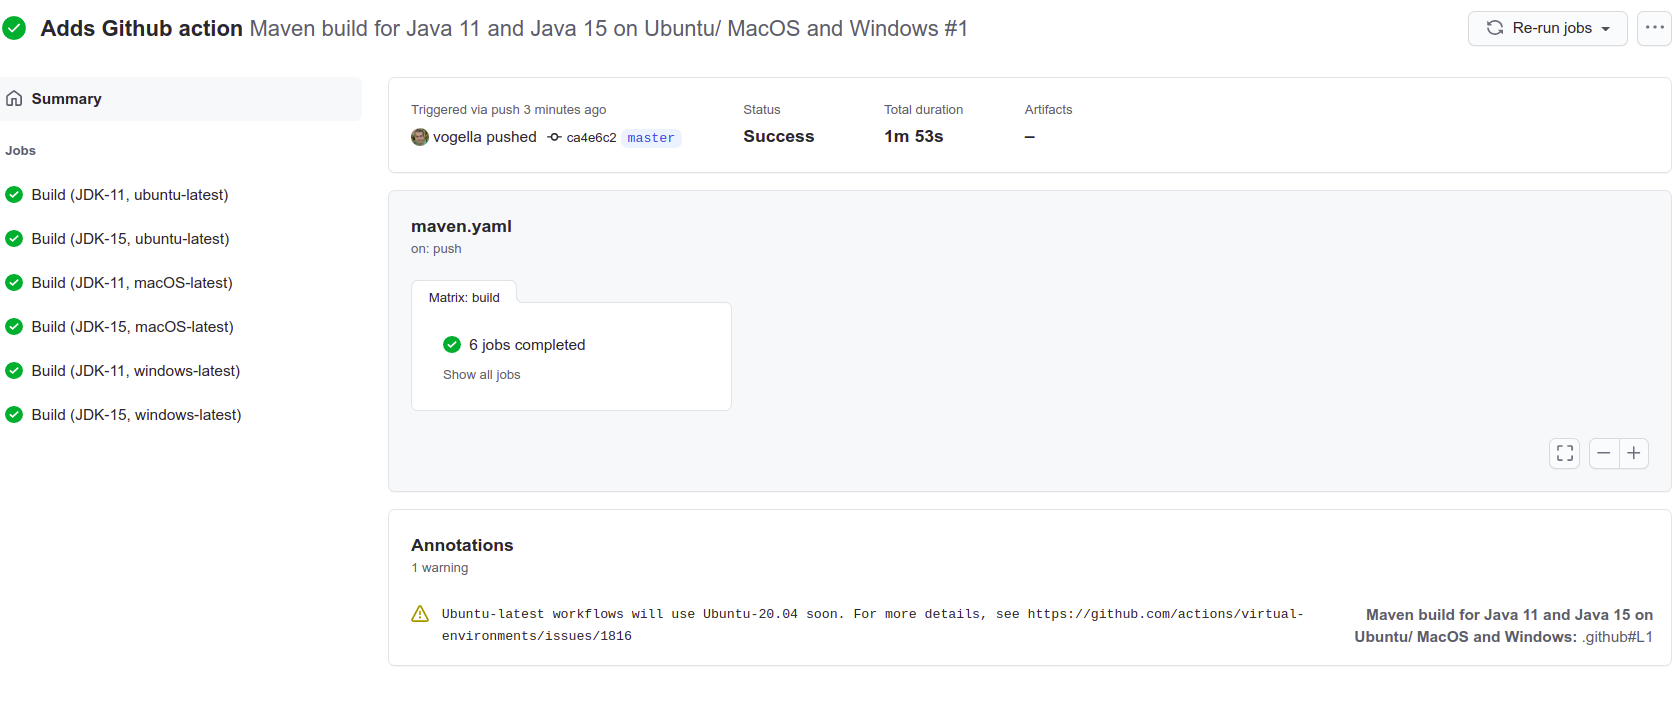Select the Matrix: build tab

[x=464, y=297]
